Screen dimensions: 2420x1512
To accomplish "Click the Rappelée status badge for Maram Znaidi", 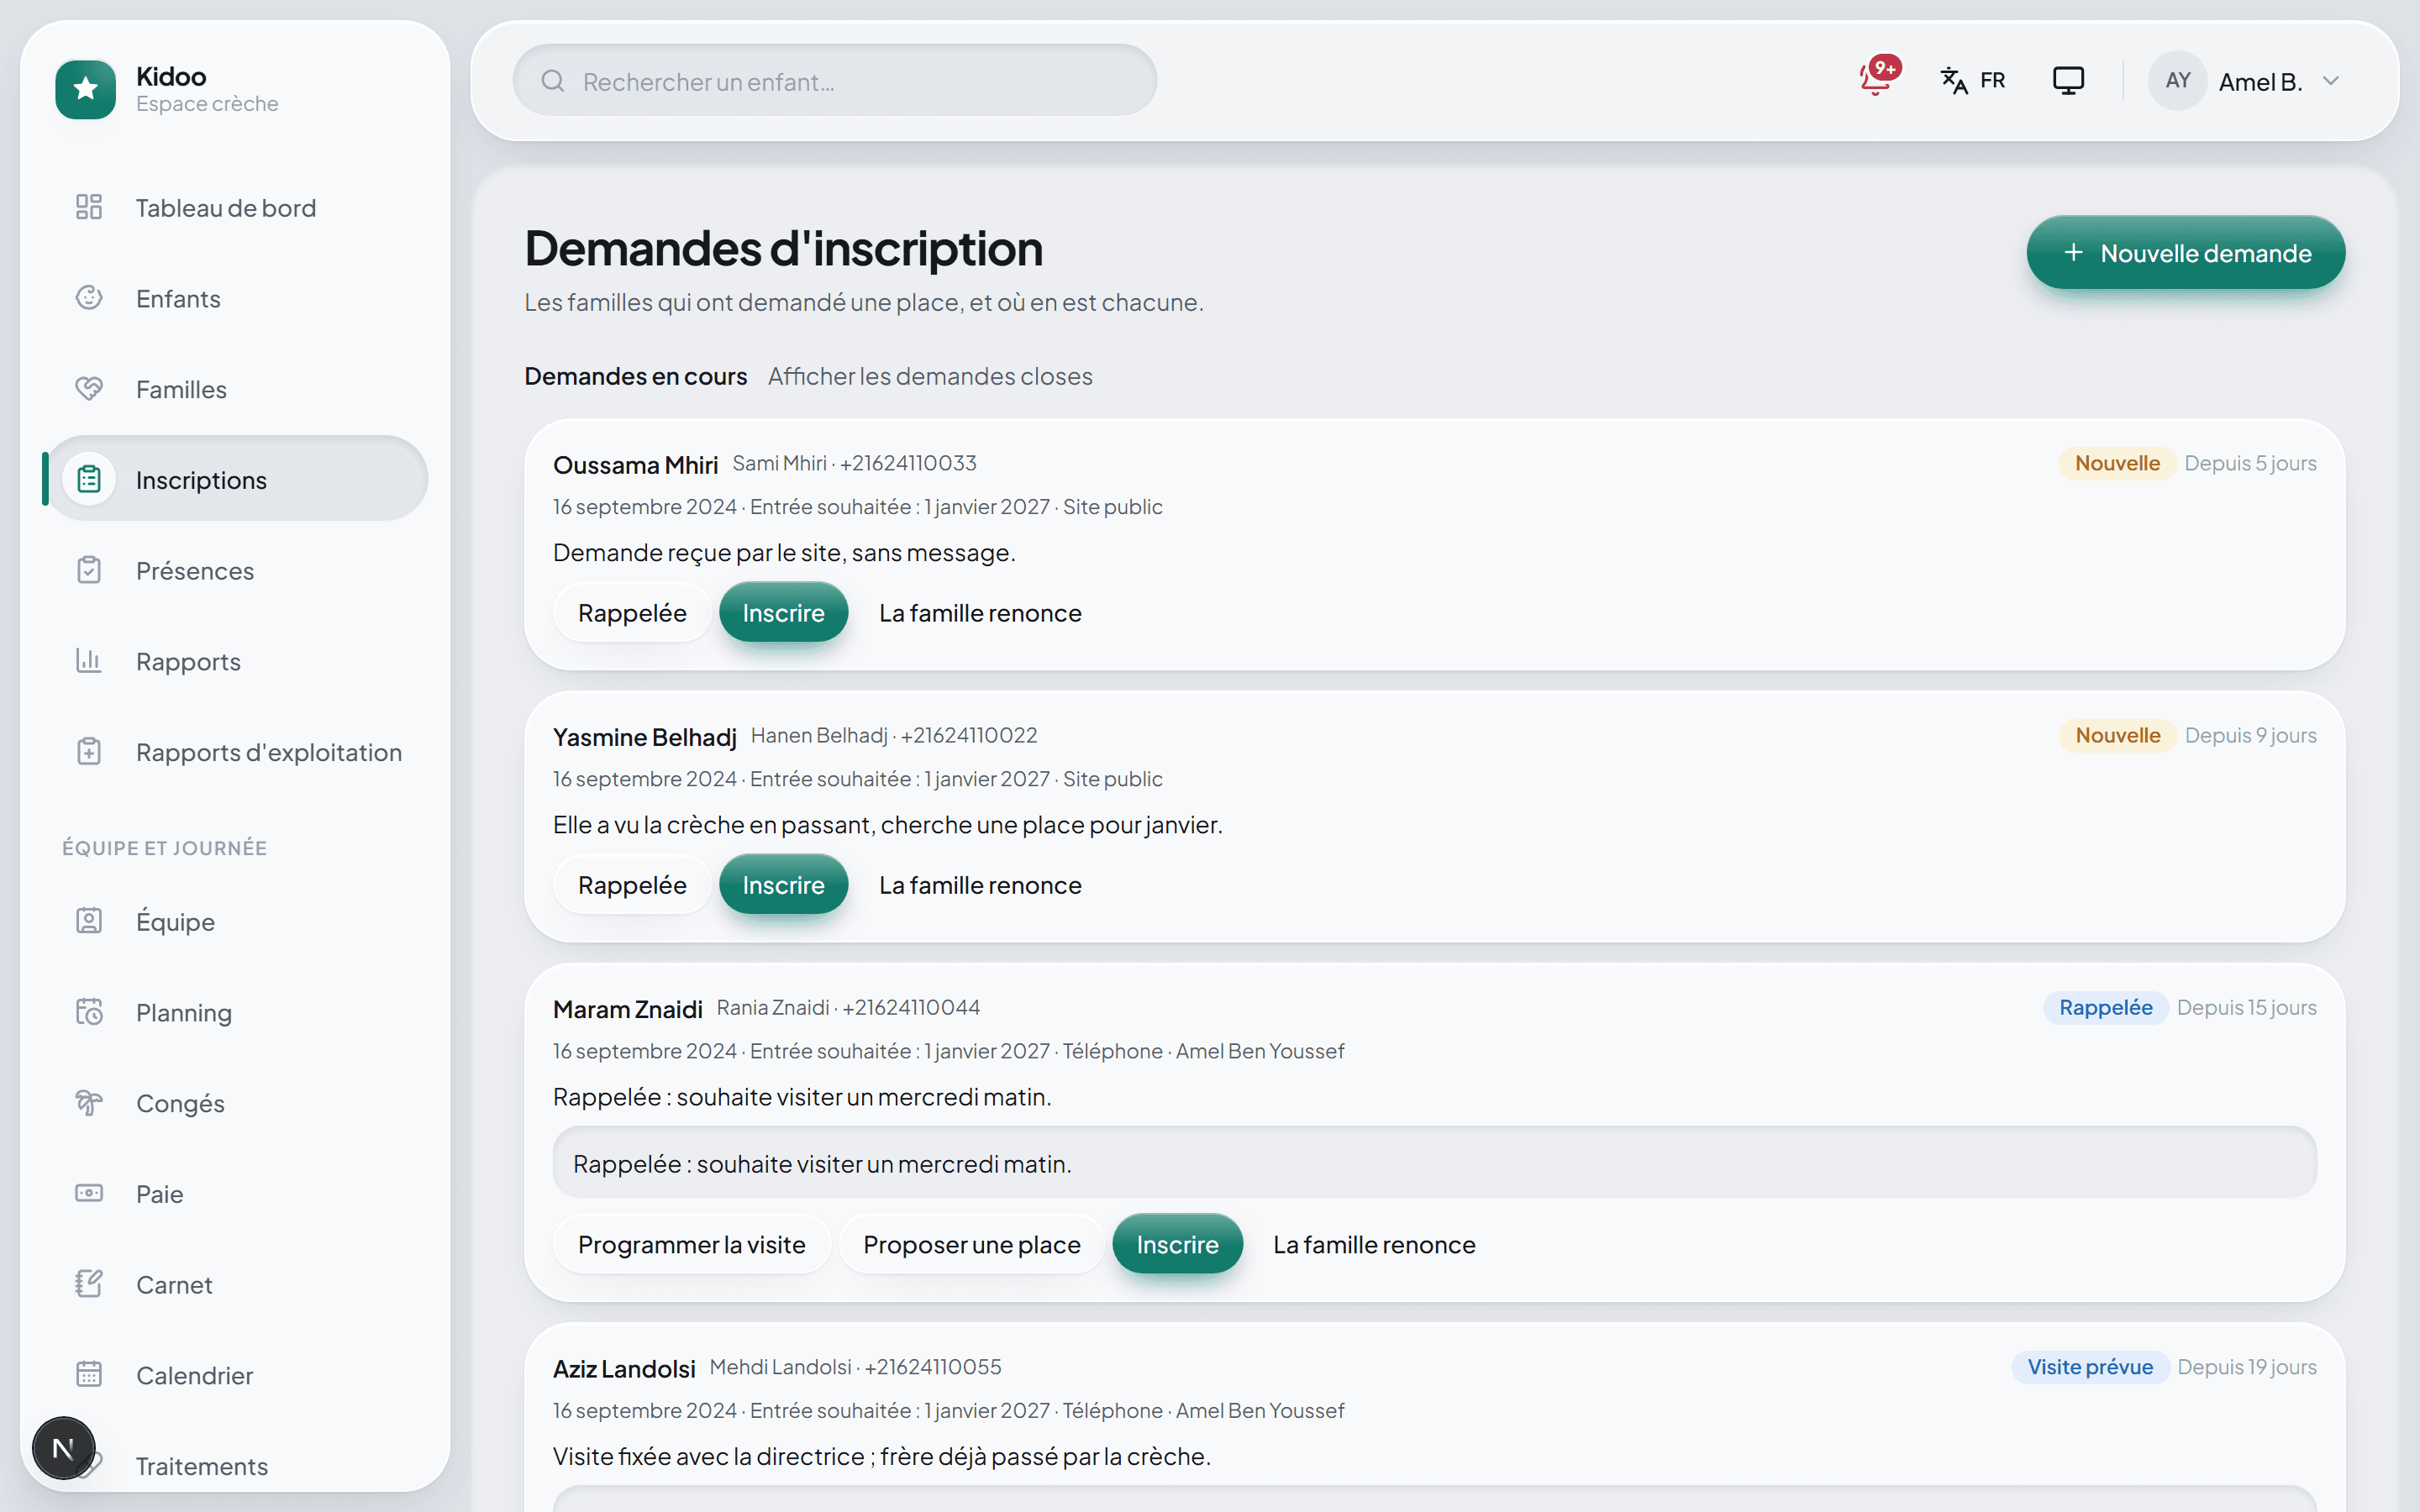I will [x=2105, y=1007].
